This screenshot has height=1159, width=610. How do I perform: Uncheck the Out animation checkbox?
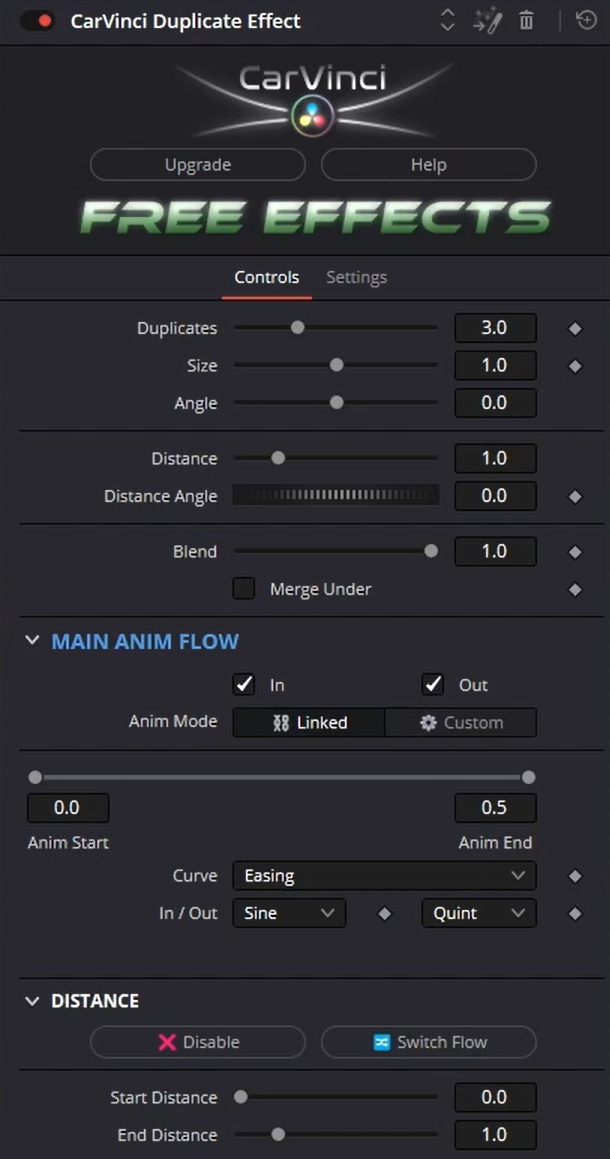[x=433, y=684]
